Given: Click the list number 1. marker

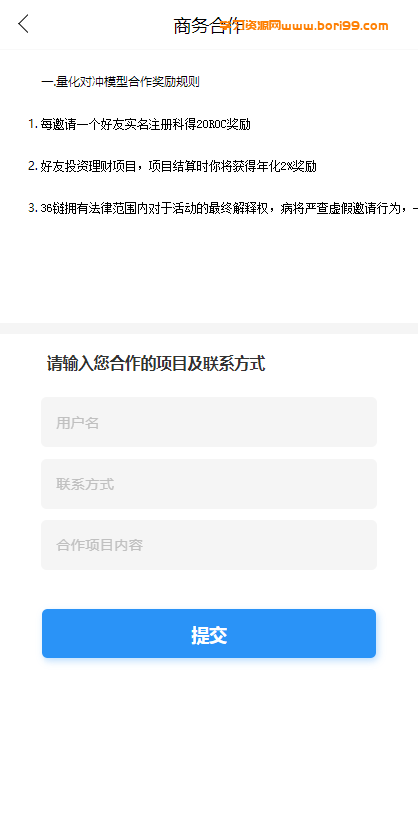Looking at the screenshot, I should pyautogui.click(x=33, y=124).
